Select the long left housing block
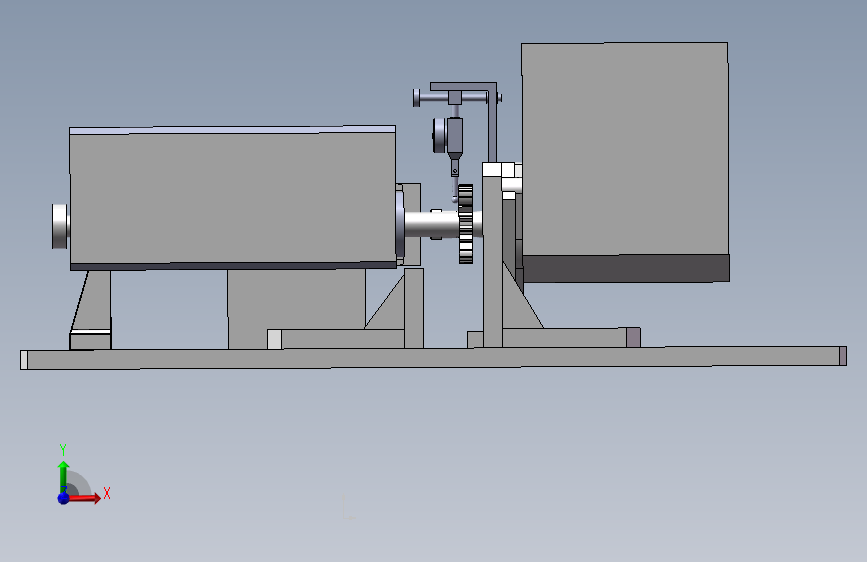The width and height of the screenshot is (867, 562). [x=232, y=197]
